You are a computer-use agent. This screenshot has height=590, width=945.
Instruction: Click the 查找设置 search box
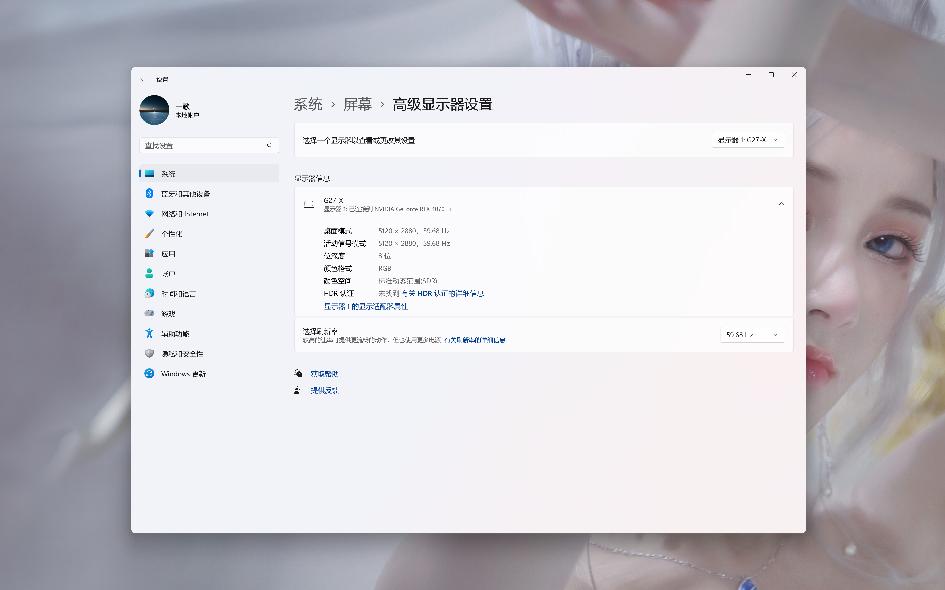tap(205, 144)
